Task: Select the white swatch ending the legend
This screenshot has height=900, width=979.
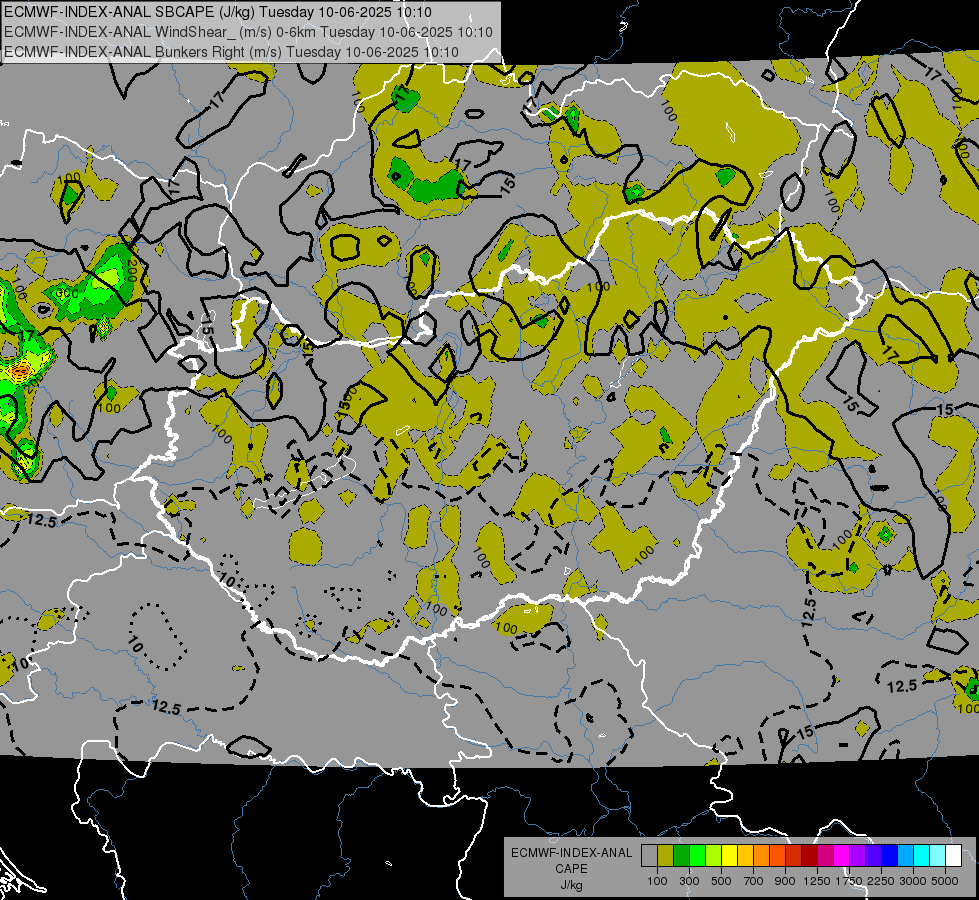Action: (x=953, y=855)
